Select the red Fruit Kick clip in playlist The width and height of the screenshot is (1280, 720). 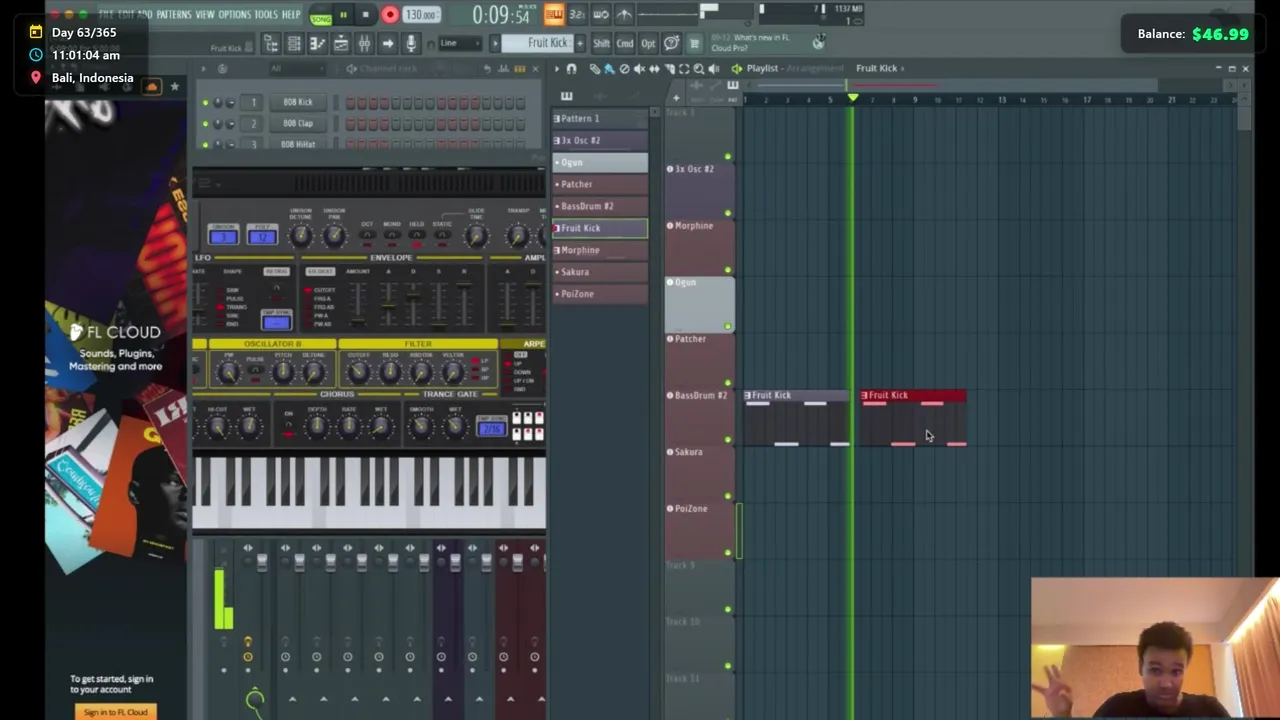(x=913, y=418)
